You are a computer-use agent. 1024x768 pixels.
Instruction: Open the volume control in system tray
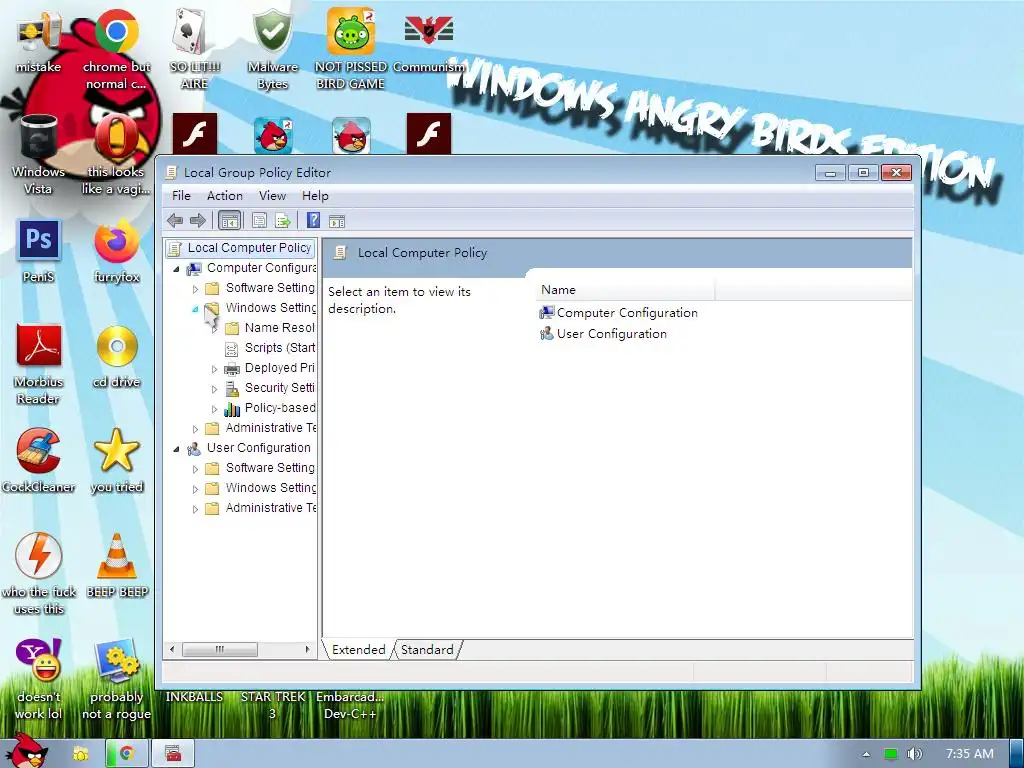(914, 754)
